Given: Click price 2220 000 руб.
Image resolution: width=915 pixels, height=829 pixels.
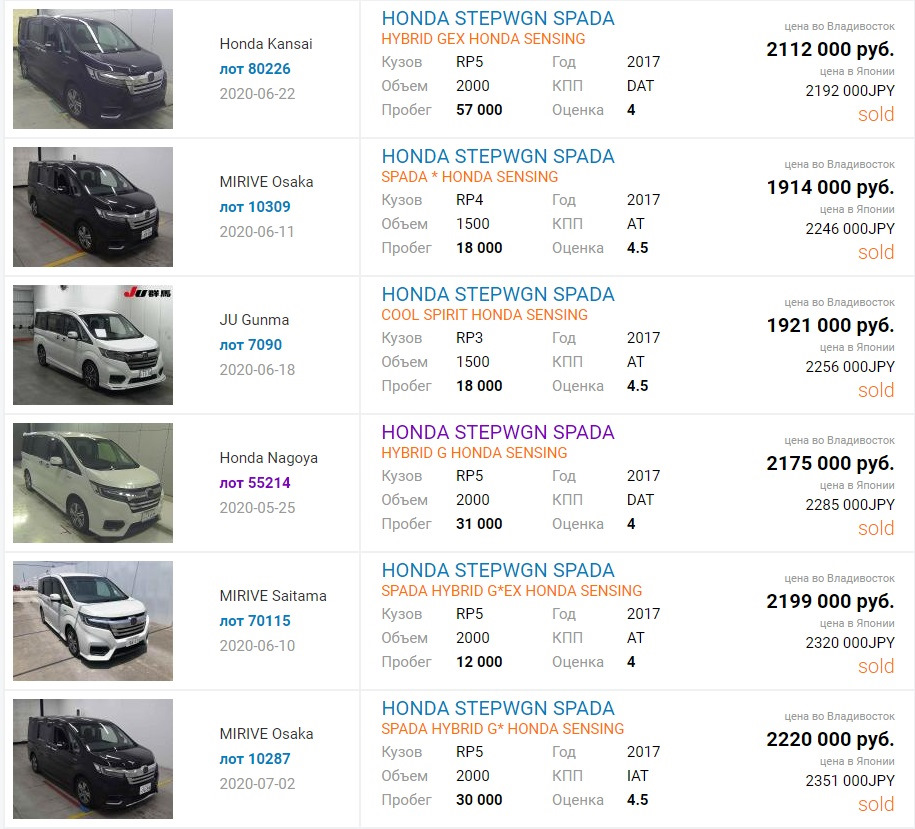Looking at the screenshot, I should (x=830, y=739).
